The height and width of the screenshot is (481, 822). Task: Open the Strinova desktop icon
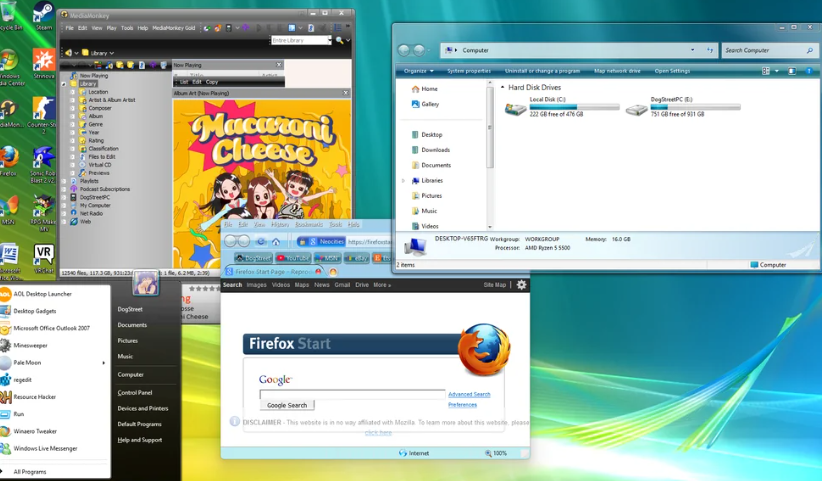(44, 63)
